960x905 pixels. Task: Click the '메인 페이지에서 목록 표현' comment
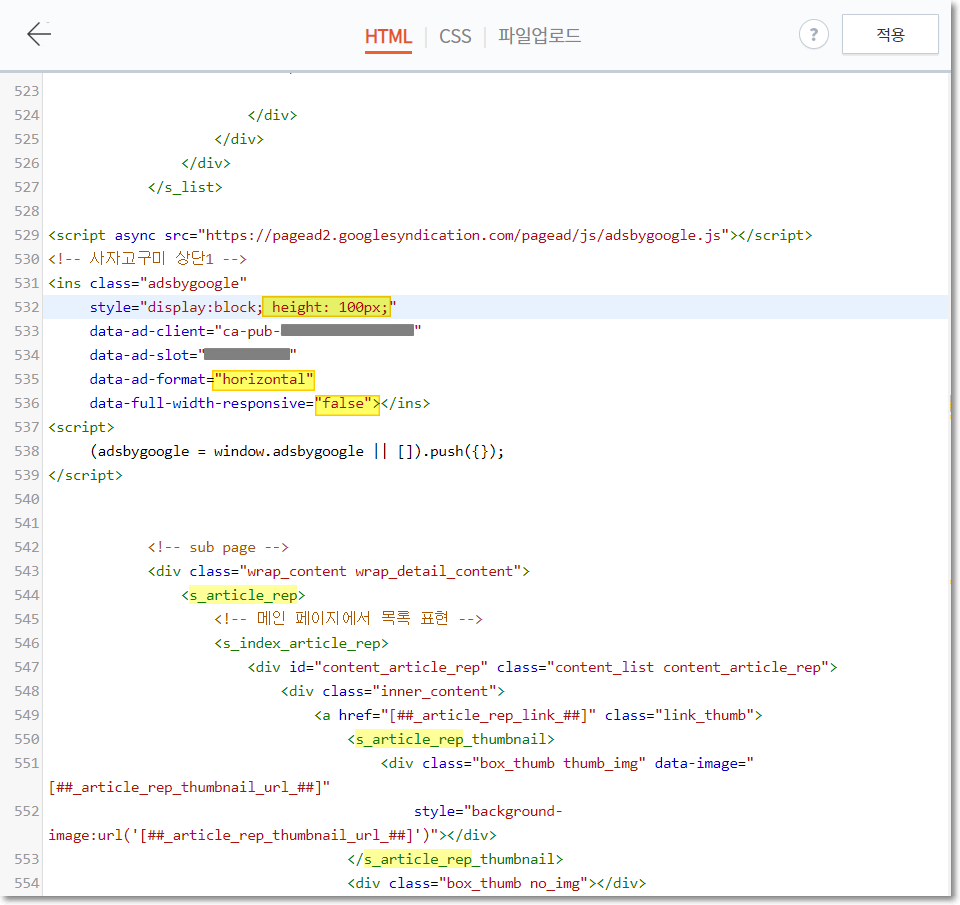click(x=348, y=619)
